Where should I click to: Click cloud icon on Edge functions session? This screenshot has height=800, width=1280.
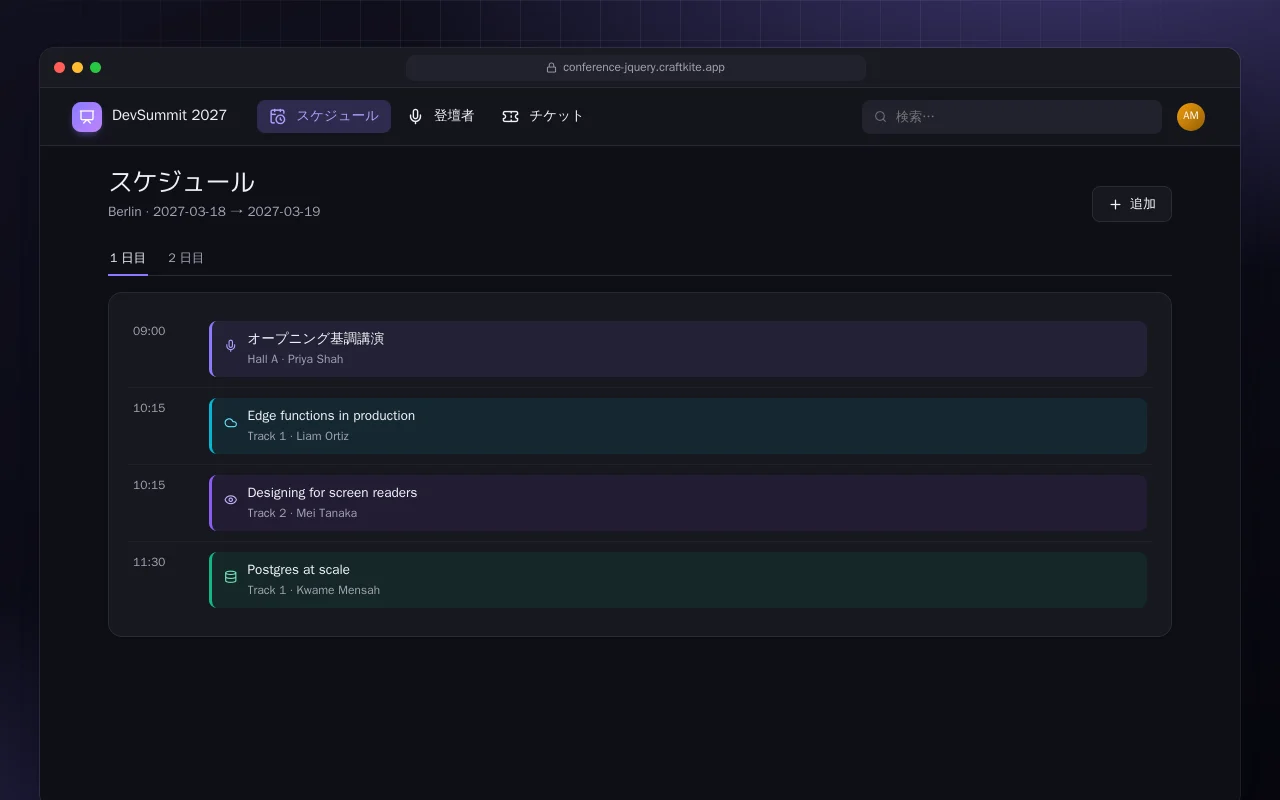(231, 422)
